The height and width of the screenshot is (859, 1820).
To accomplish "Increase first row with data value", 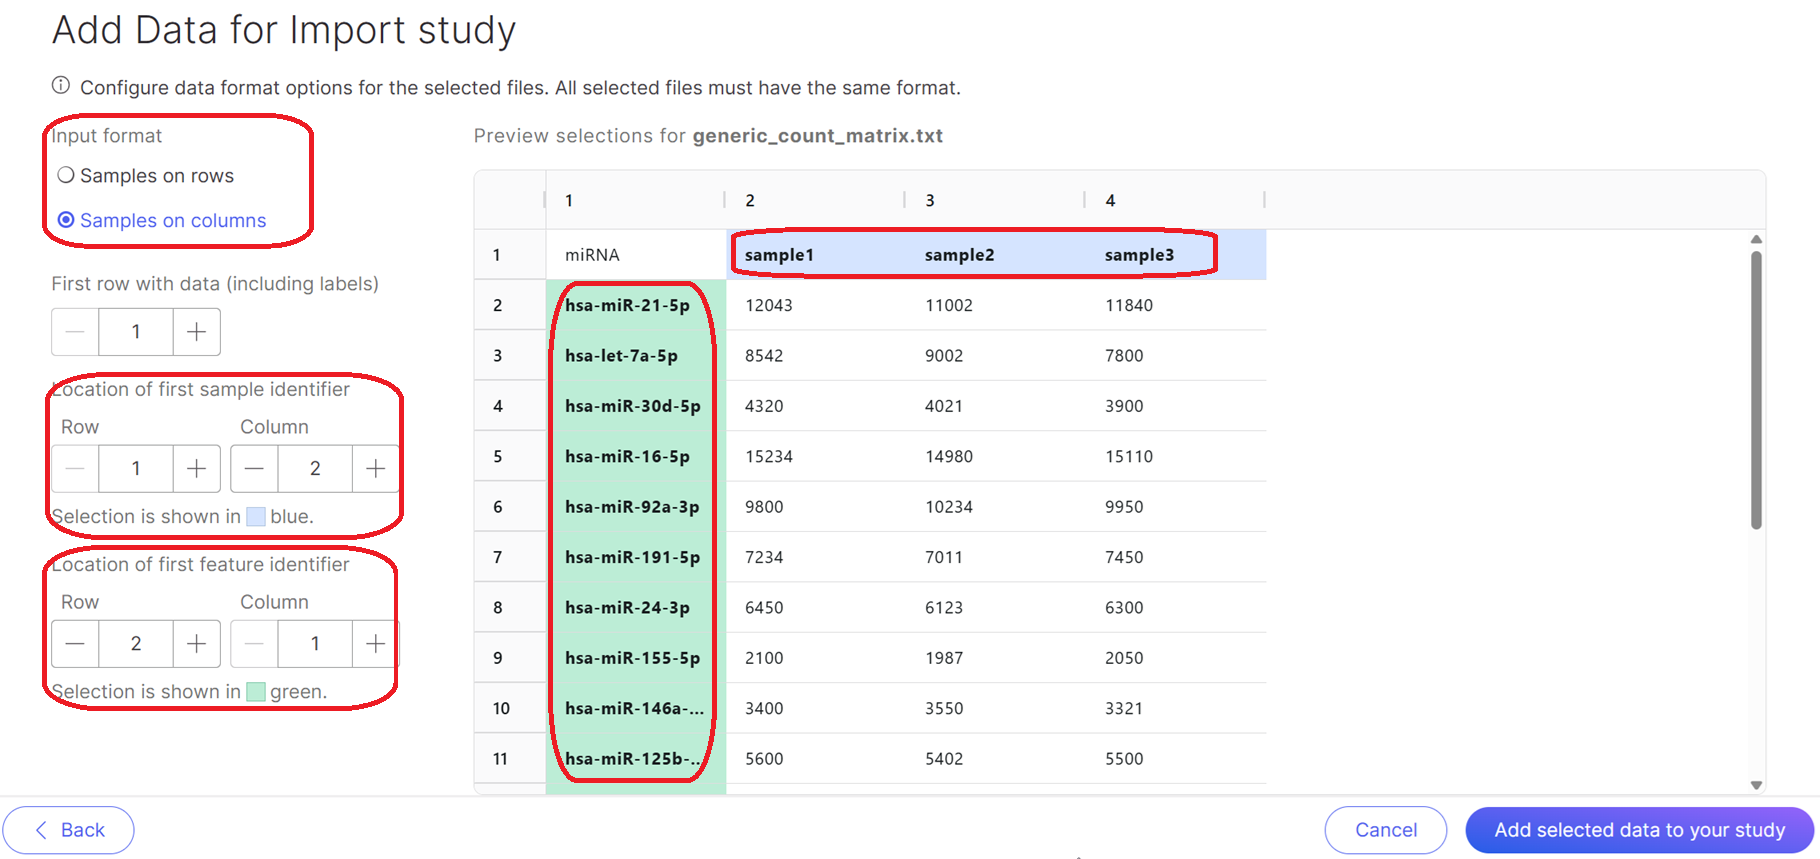I will (x=196, y=332).
